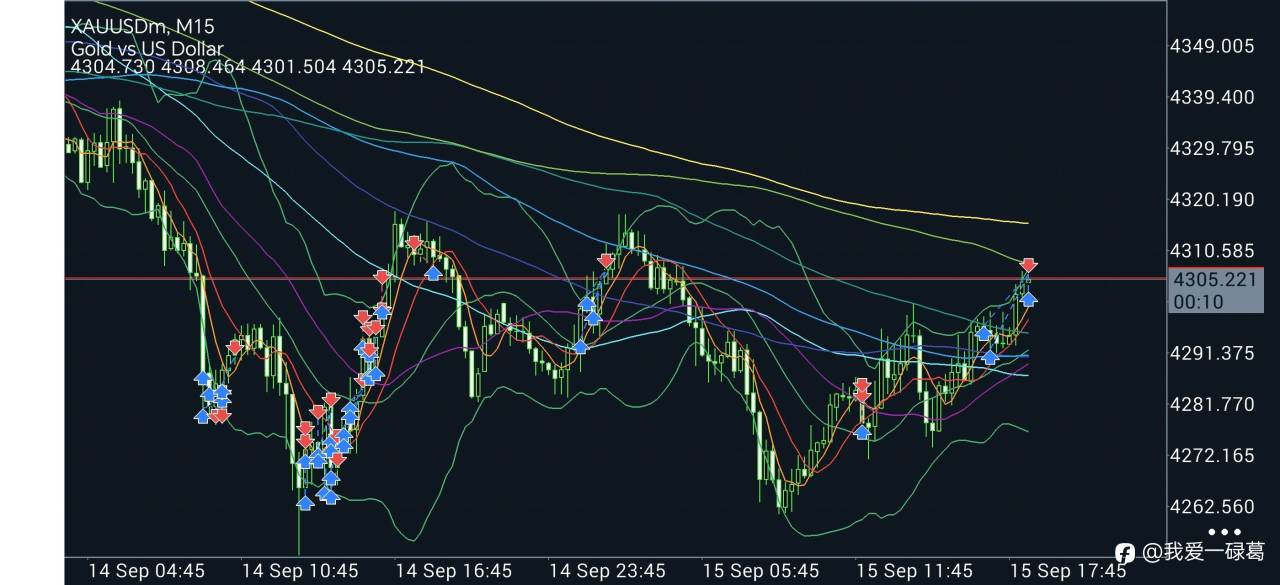Tap price scale label 4329.795

[1212, 148]
